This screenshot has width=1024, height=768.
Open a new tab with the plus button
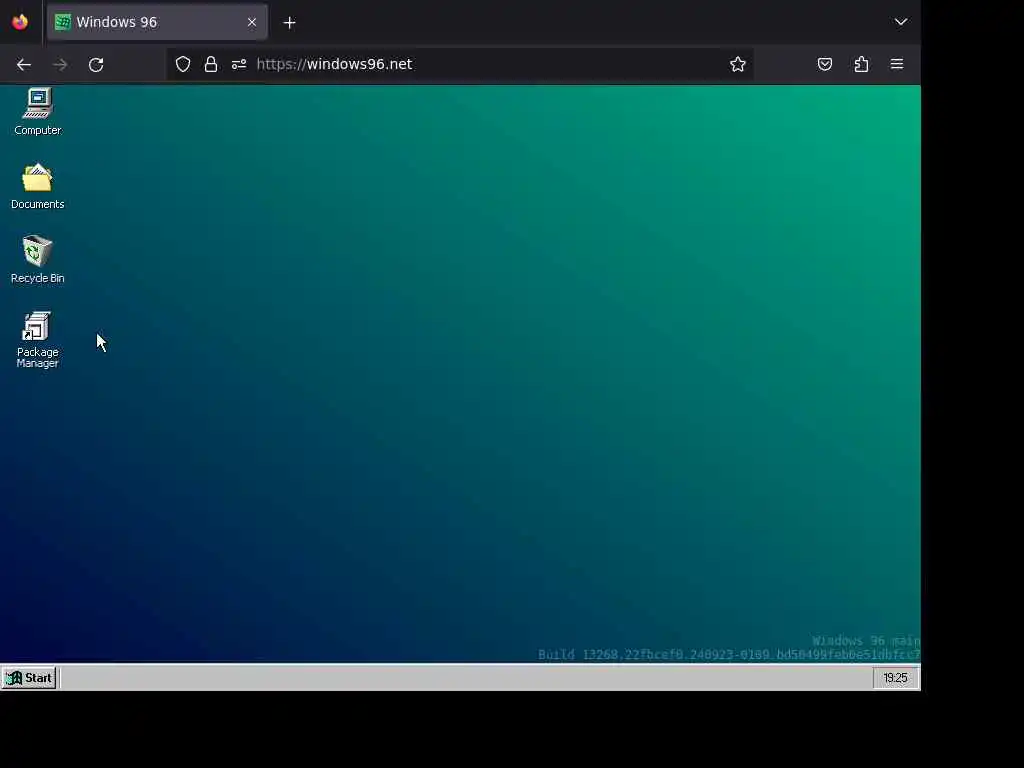pyautogui.click(x=289, y=23)
